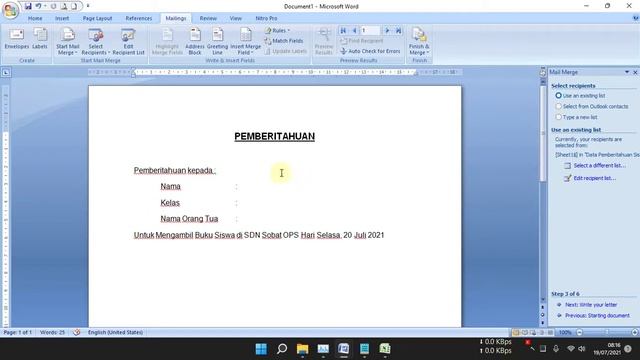Open the Review tab
Viewport: 640px width, 360px height.
(x=208, y=18)
